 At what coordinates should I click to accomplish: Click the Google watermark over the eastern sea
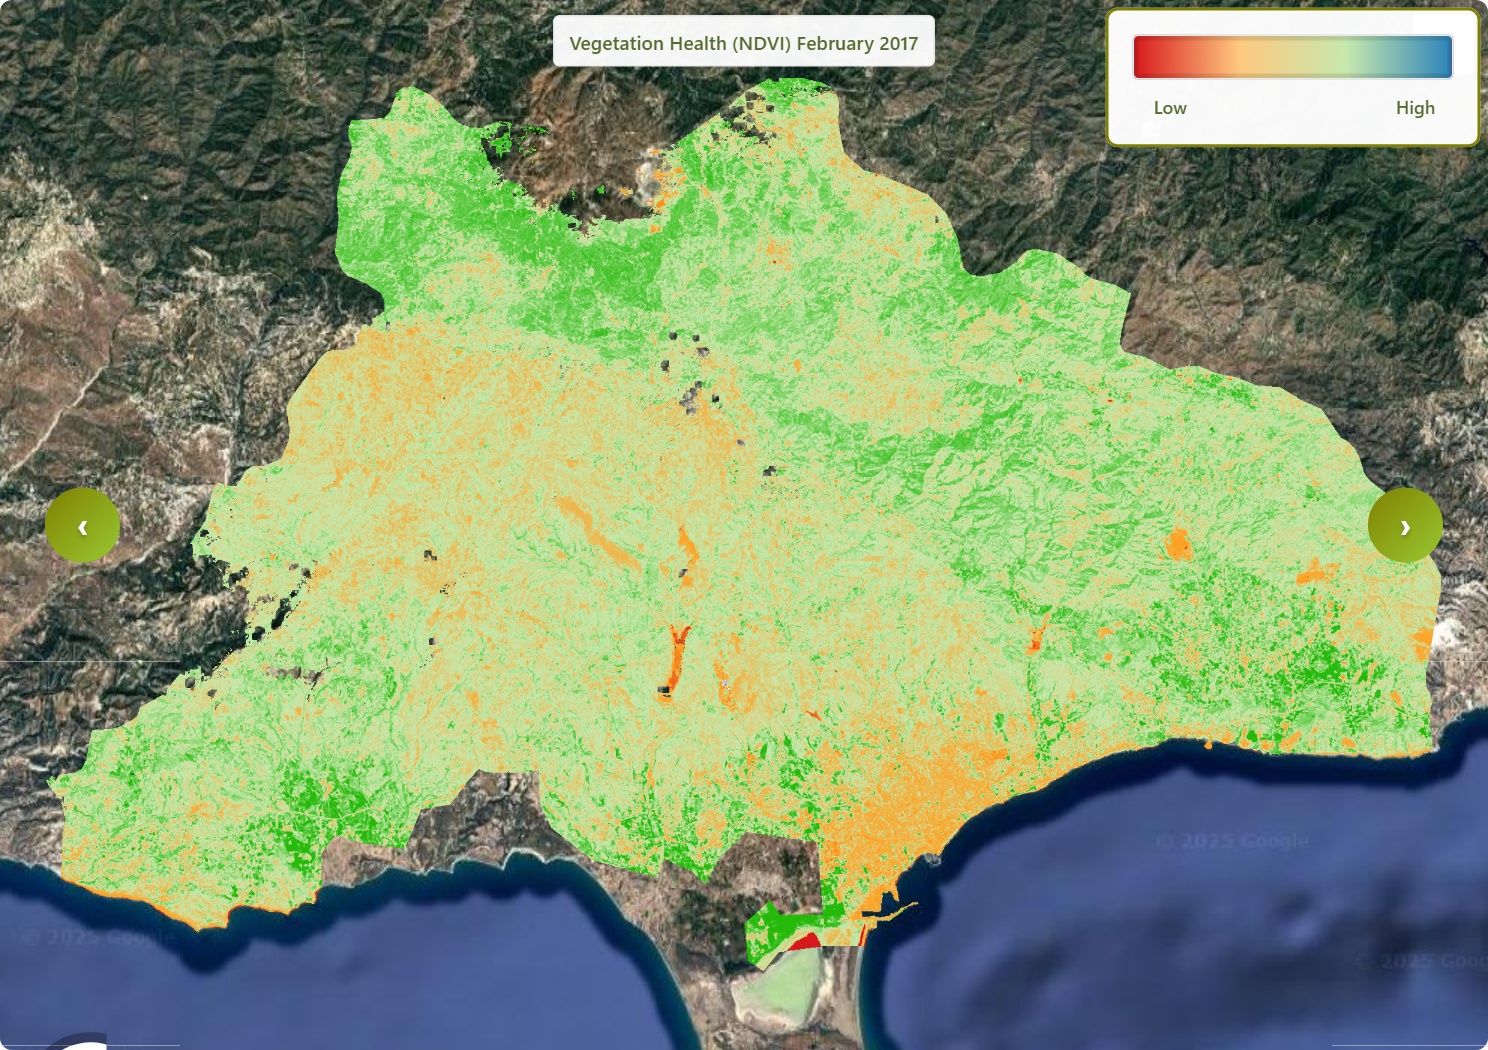click(1232, 841)
